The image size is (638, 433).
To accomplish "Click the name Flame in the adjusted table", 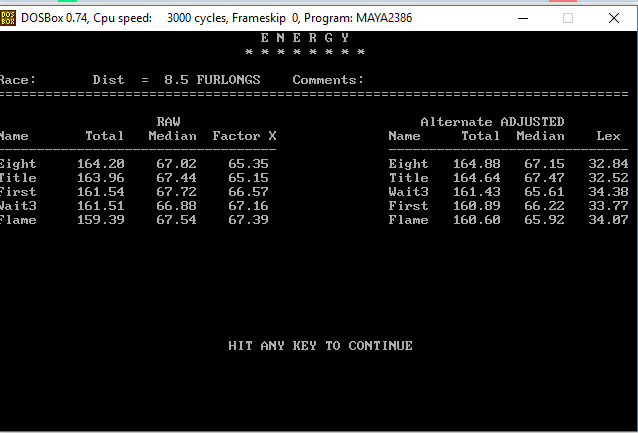I will tap(409, 220).
